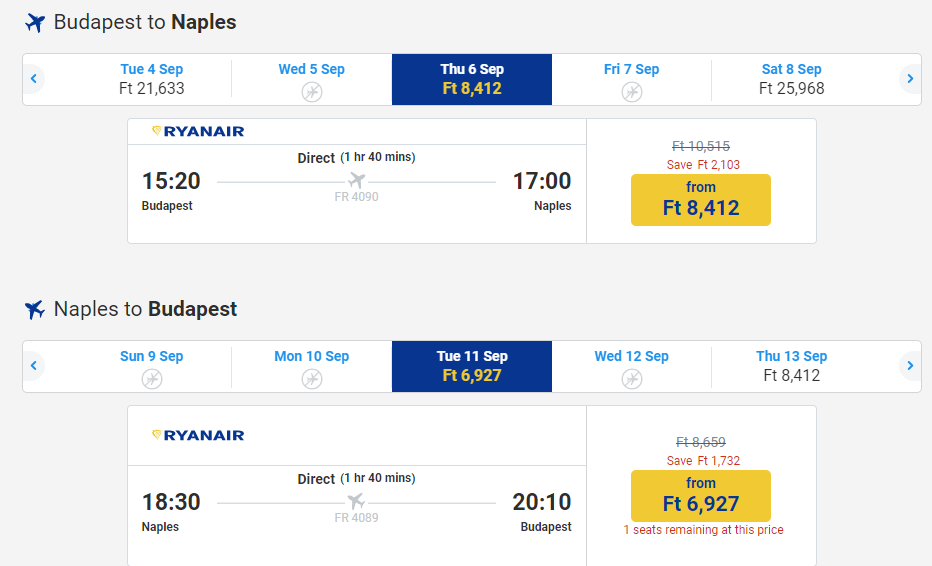
Task: Click the plane icon beside Naples to Budapest
Action: (35, 309)
